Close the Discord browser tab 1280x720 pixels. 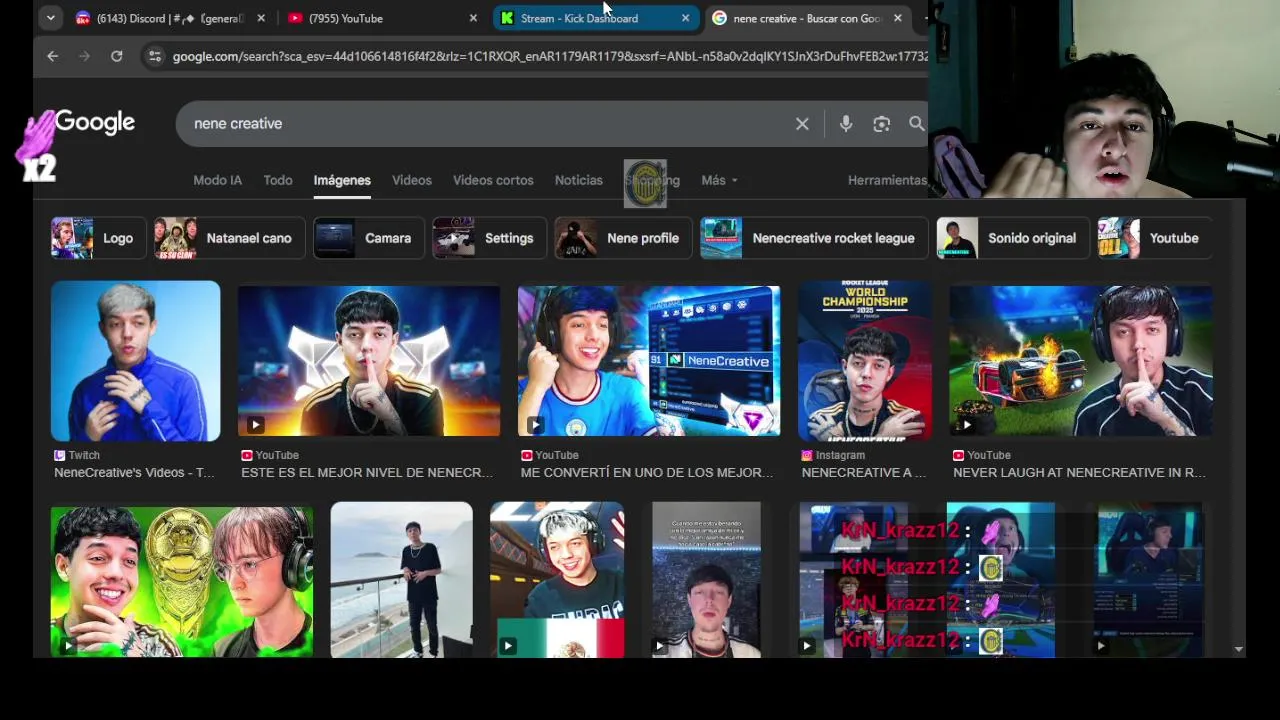(261, 18)
